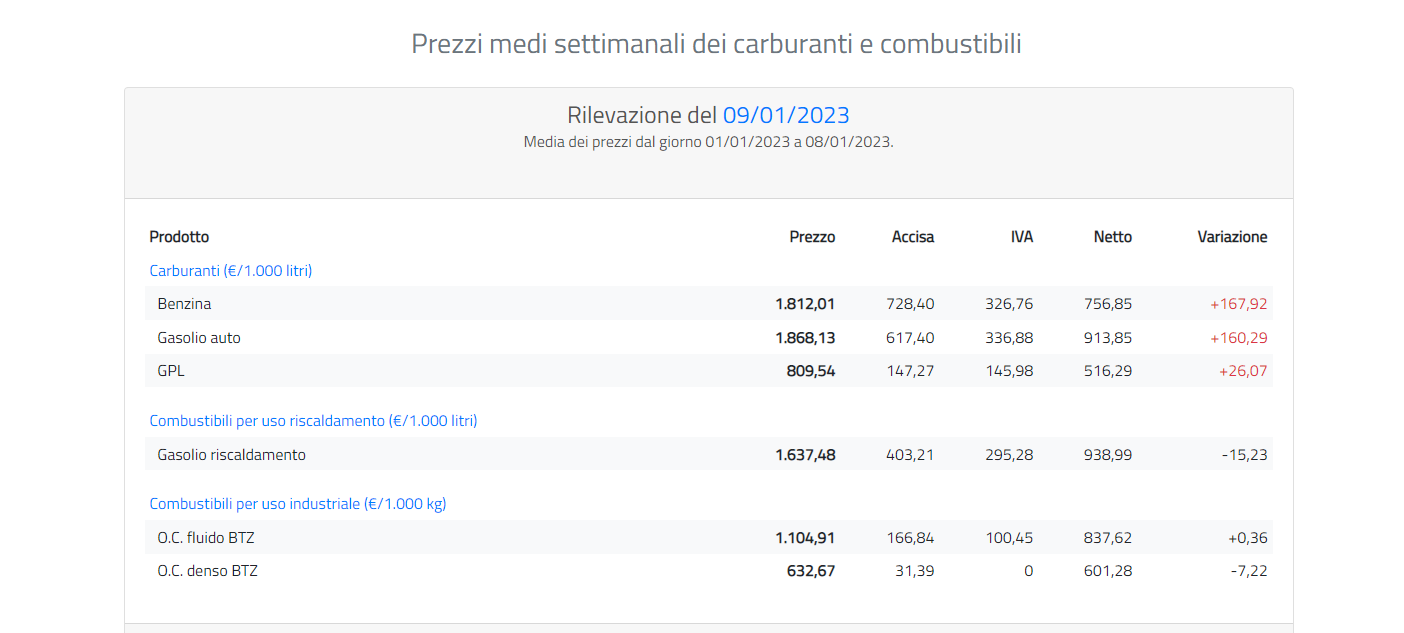The width and height of the screenshot is (1404, 633).
Task: Click Benzina price 1.812,01
Action: pos(805,304)
